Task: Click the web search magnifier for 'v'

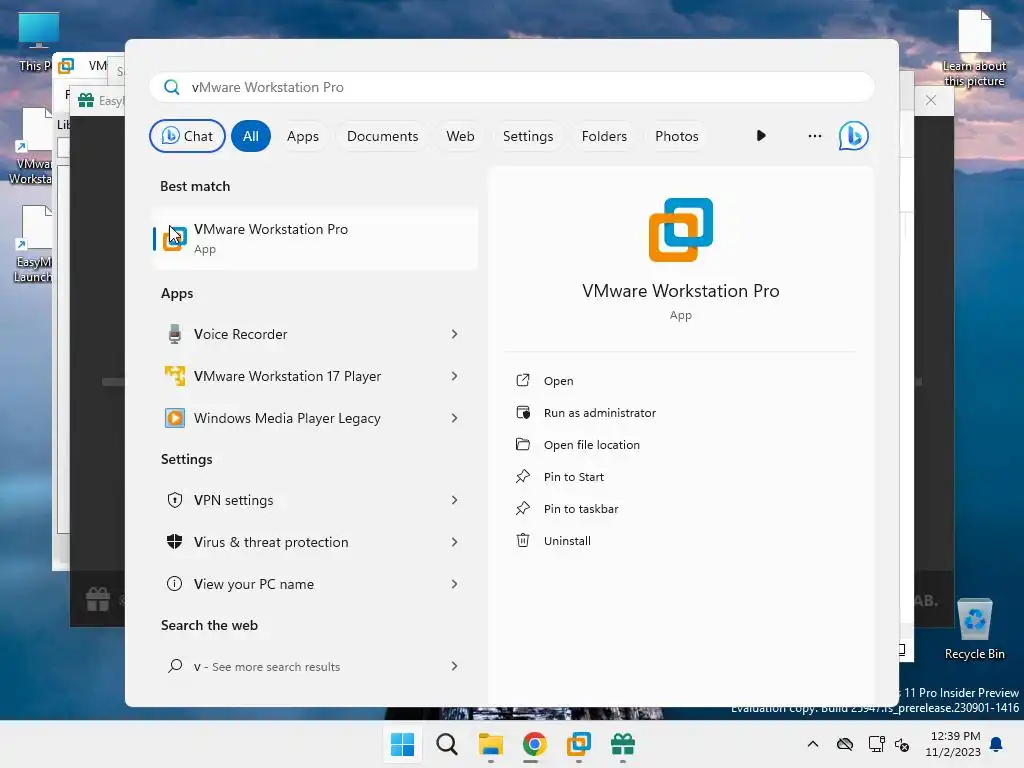Action: point(175,666)
